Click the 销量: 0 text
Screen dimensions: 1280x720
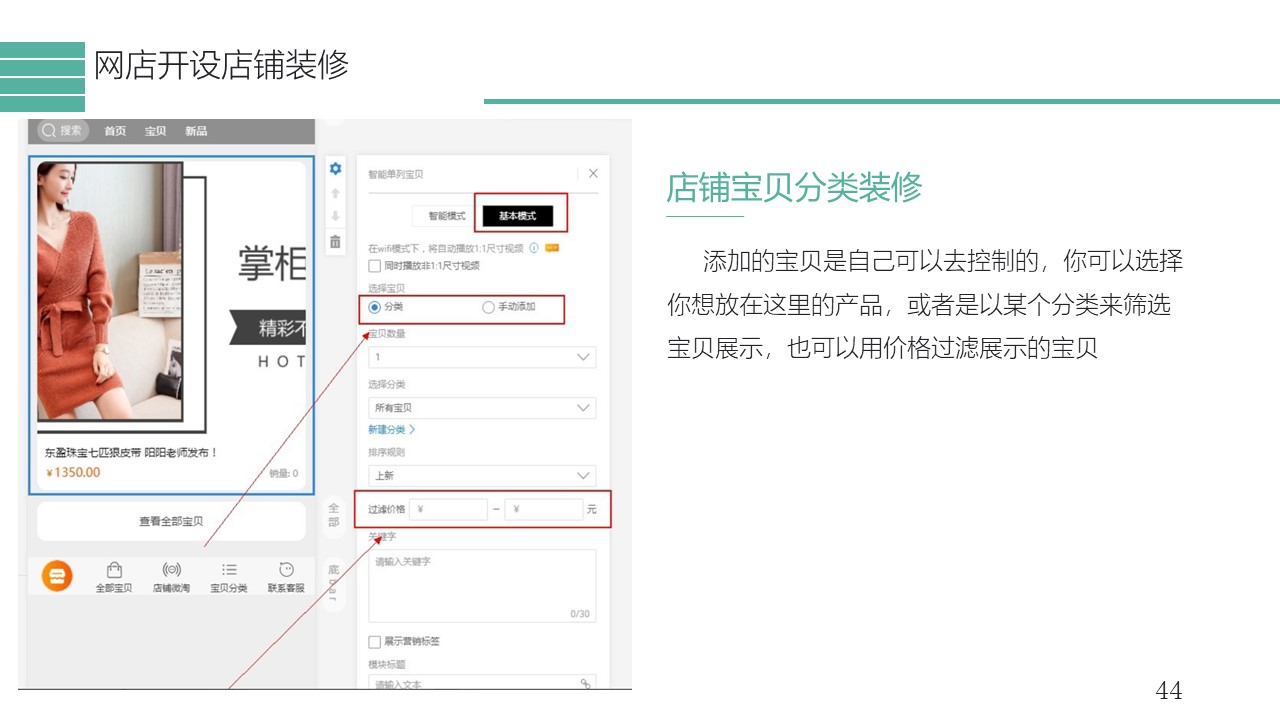tap(283, 474)
